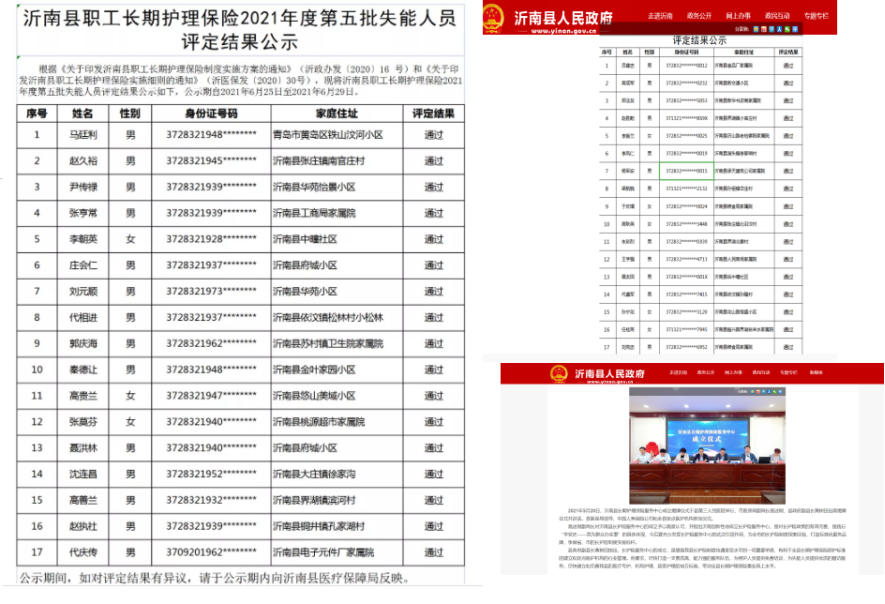Click the document title 沂南县职工长期护理保险2021年度第五批失能人员
Viewport: 885px width, 604px height.
click(240, 18)
